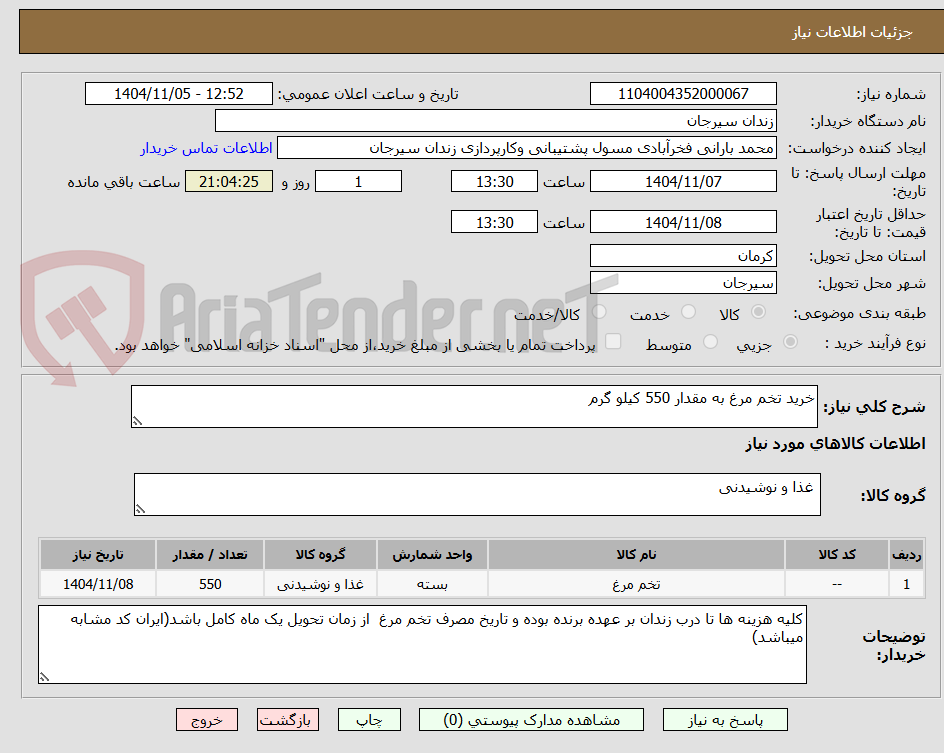944x753 pixels.
Task: Select the خدمت radio button
Action: 688,312
